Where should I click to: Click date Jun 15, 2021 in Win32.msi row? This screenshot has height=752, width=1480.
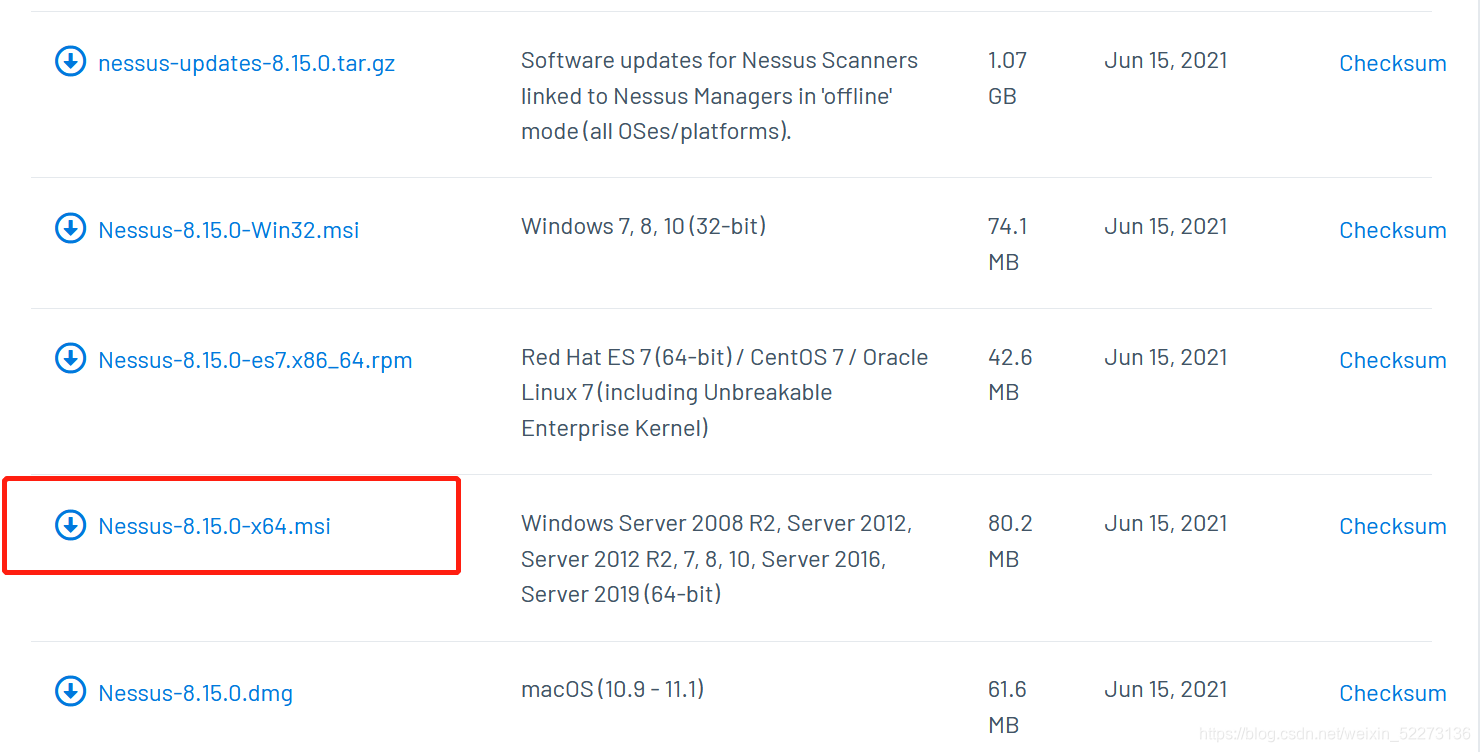pyautogui.click(x=1165, y=227)
